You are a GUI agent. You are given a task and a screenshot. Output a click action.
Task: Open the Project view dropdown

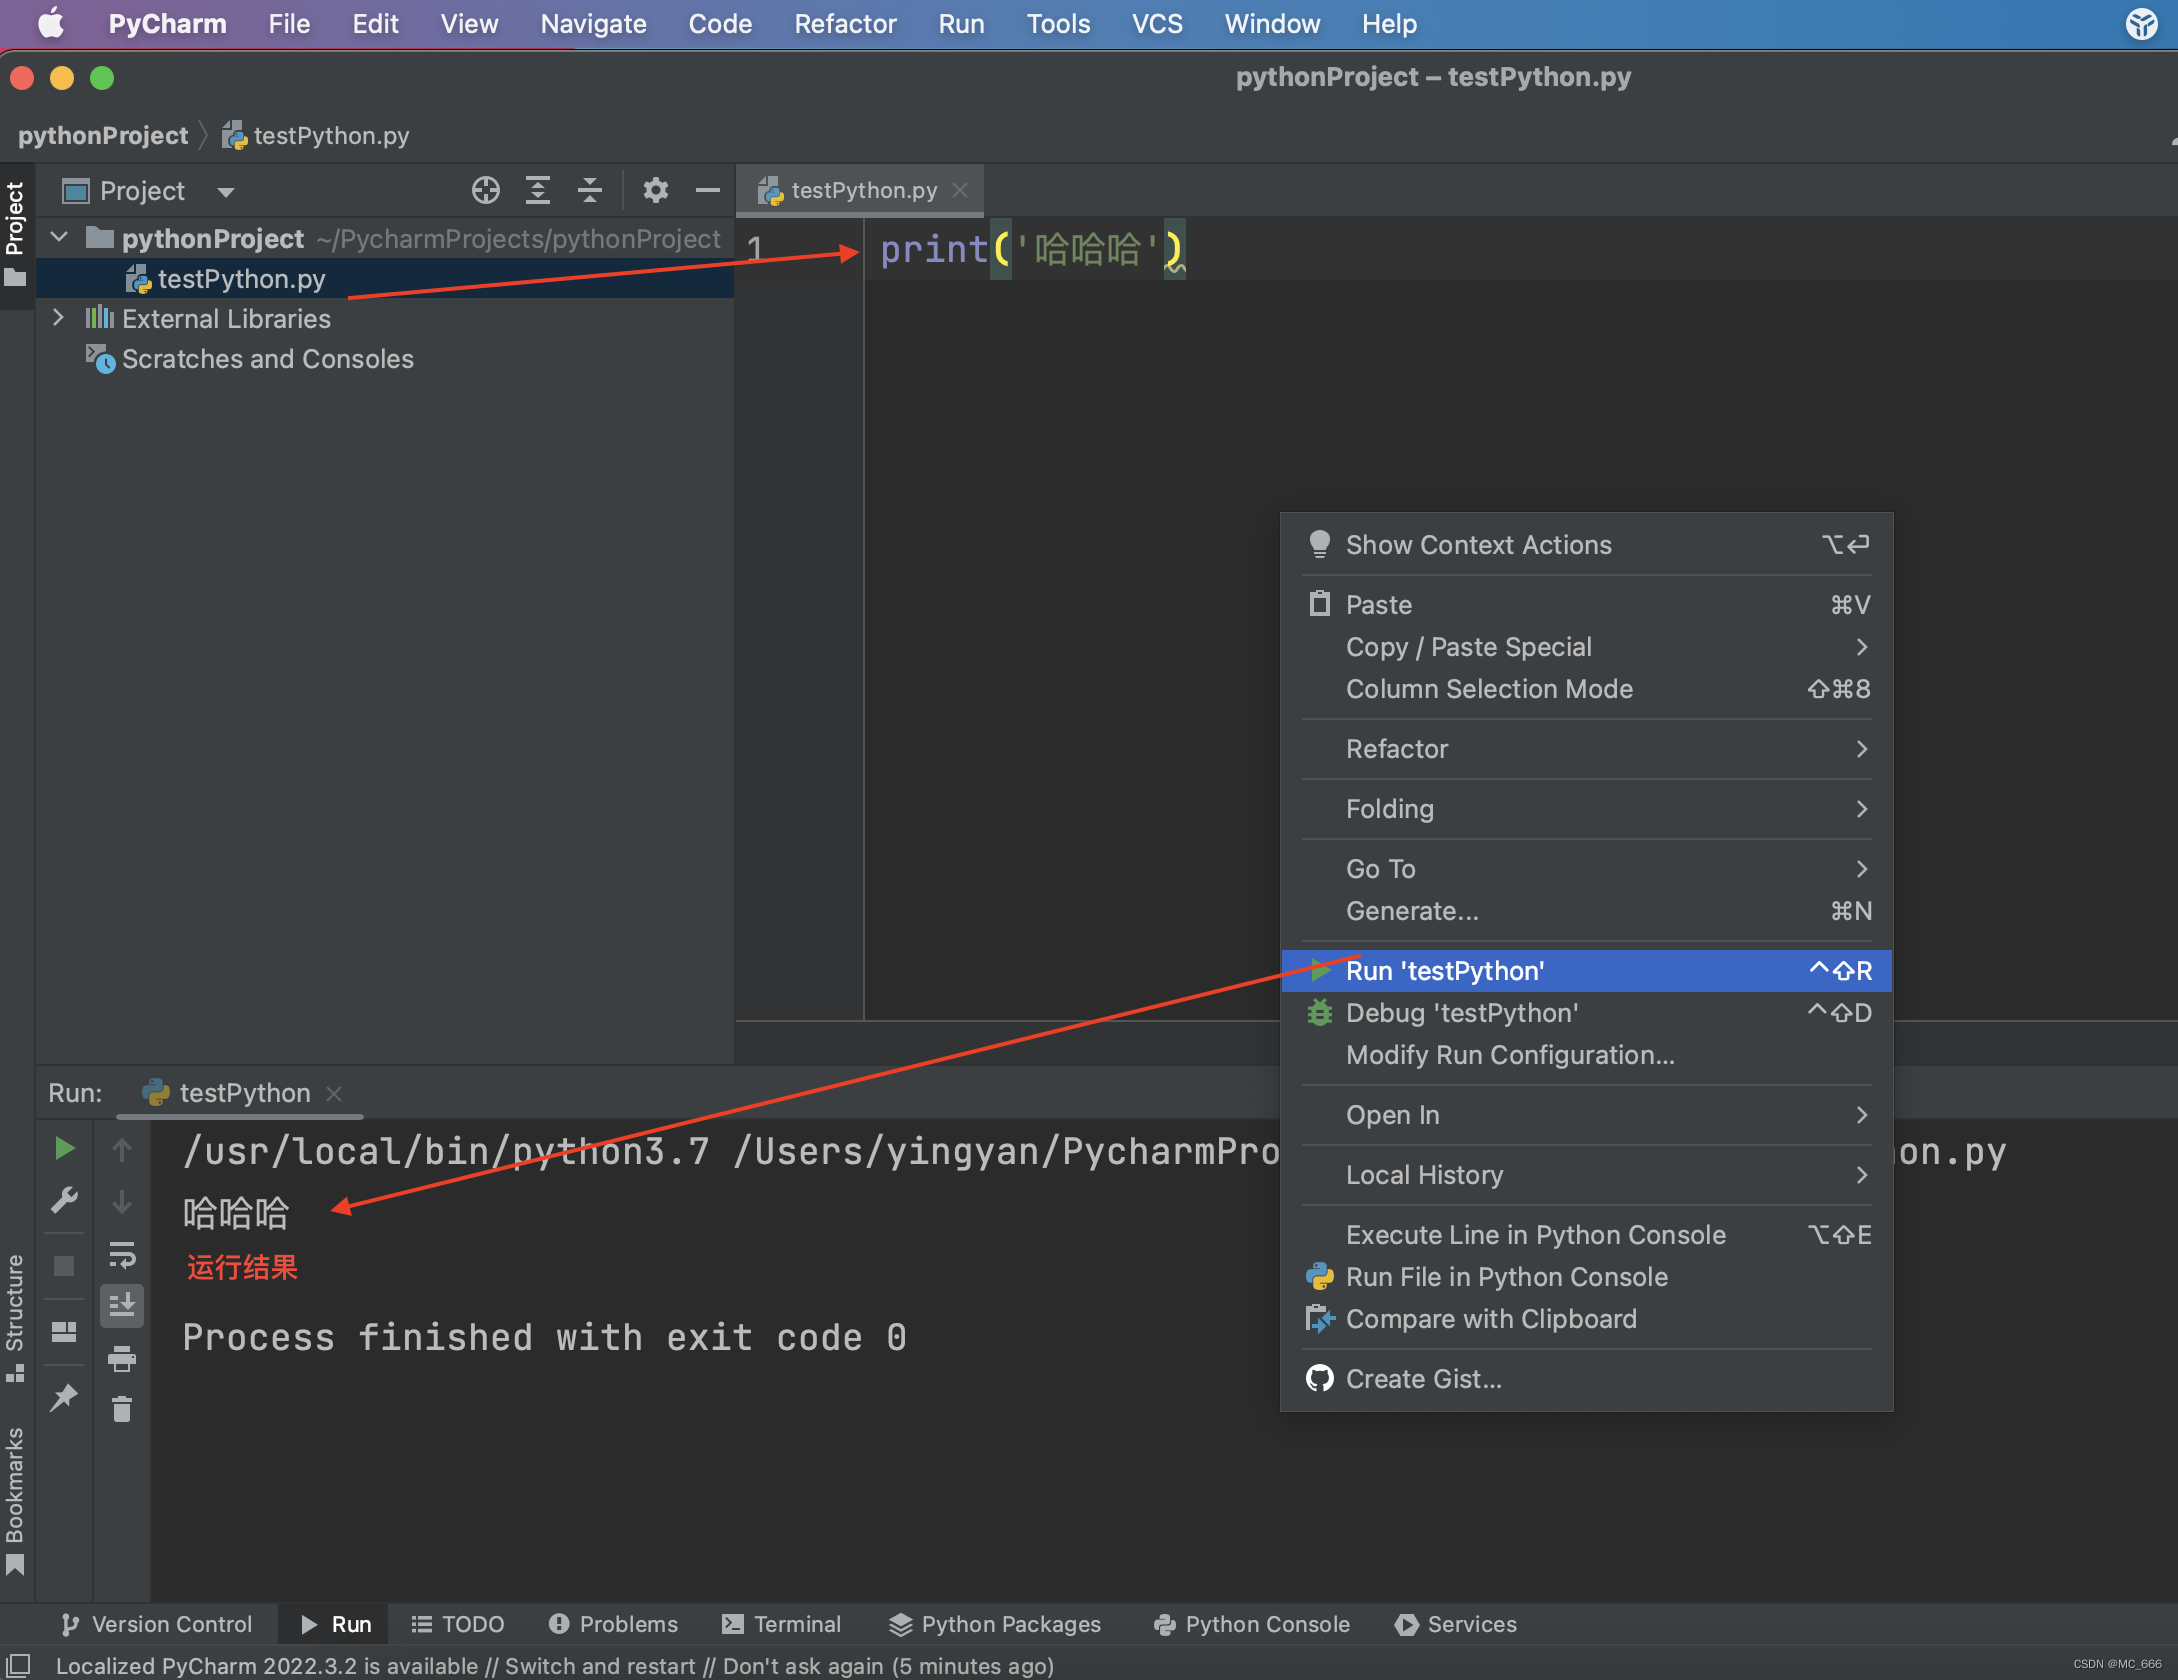click(226, 191)
